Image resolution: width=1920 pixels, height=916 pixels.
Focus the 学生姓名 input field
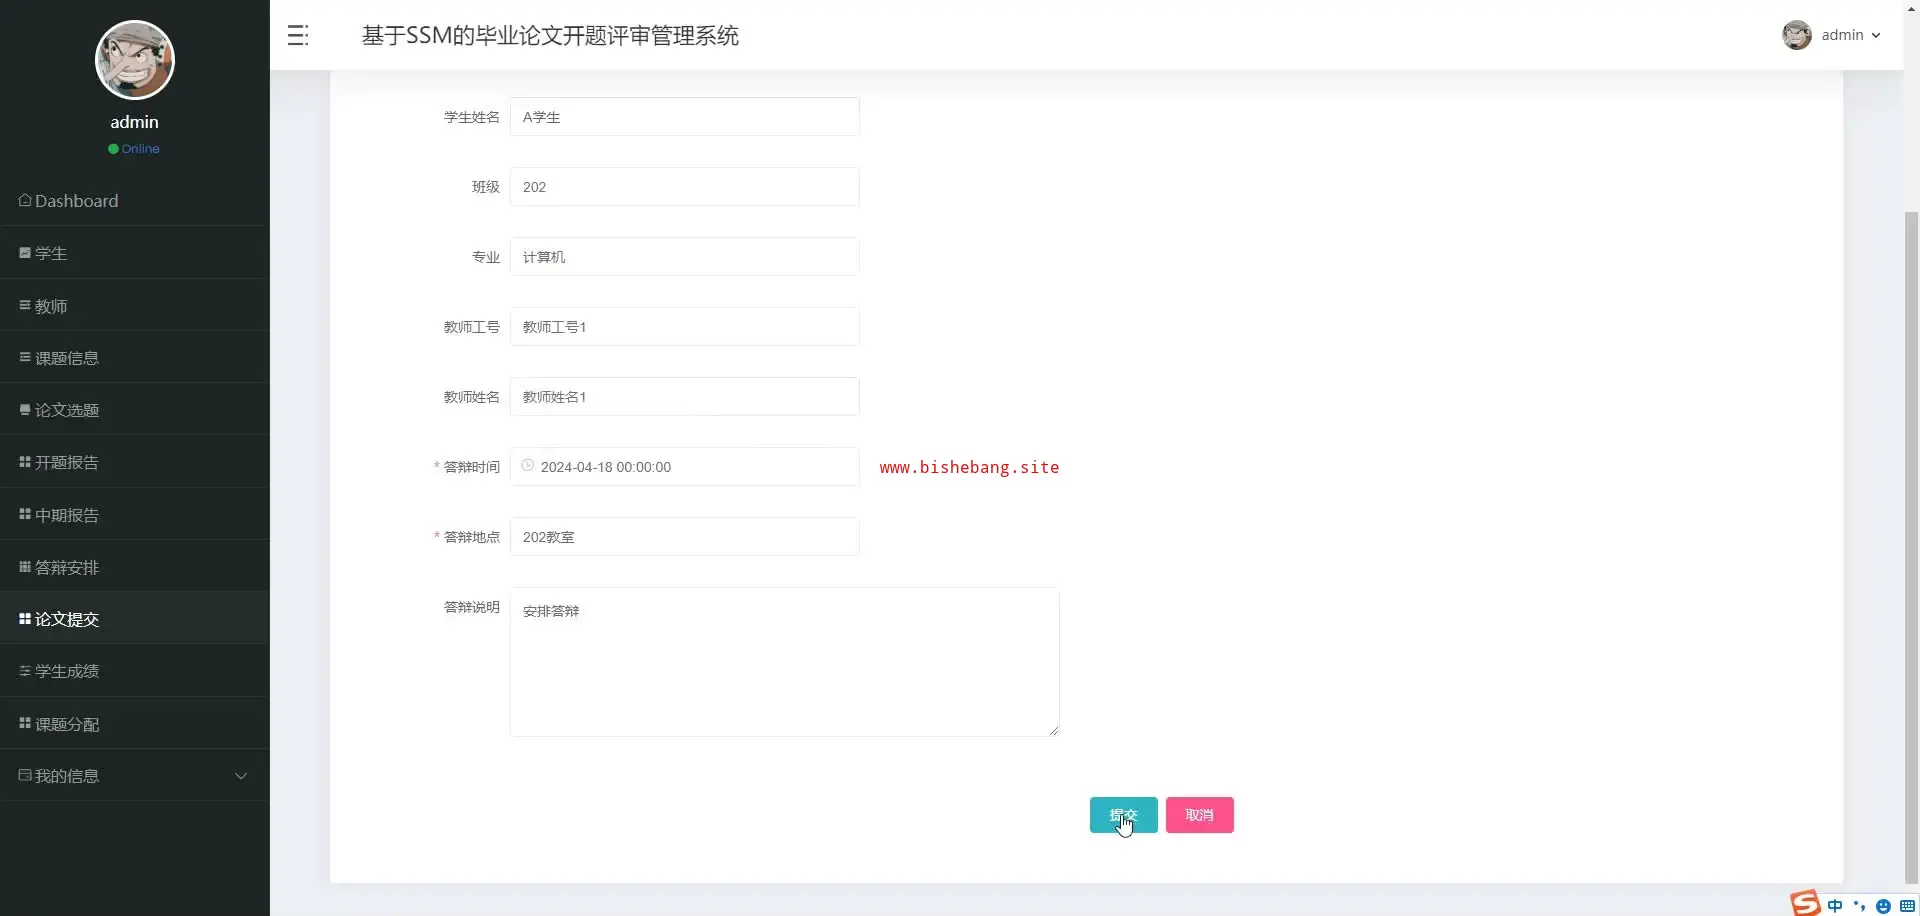685,117
